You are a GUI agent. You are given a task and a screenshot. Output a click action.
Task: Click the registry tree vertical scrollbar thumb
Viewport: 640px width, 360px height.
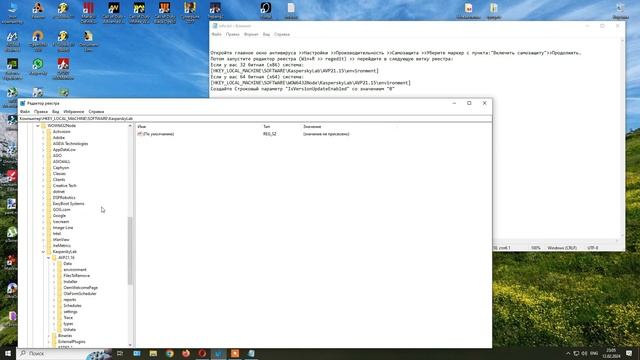(x=130, y=250)
